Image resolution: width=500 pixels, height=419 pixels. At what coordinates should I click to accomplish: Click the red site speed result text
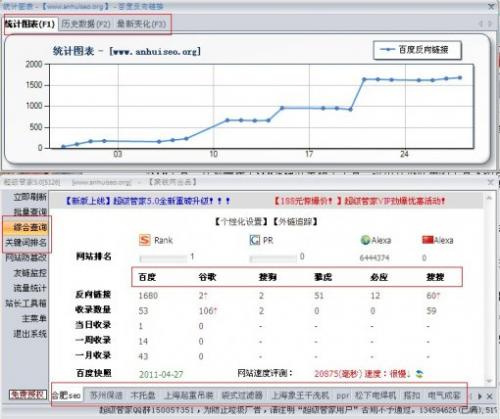click(362, 374)
